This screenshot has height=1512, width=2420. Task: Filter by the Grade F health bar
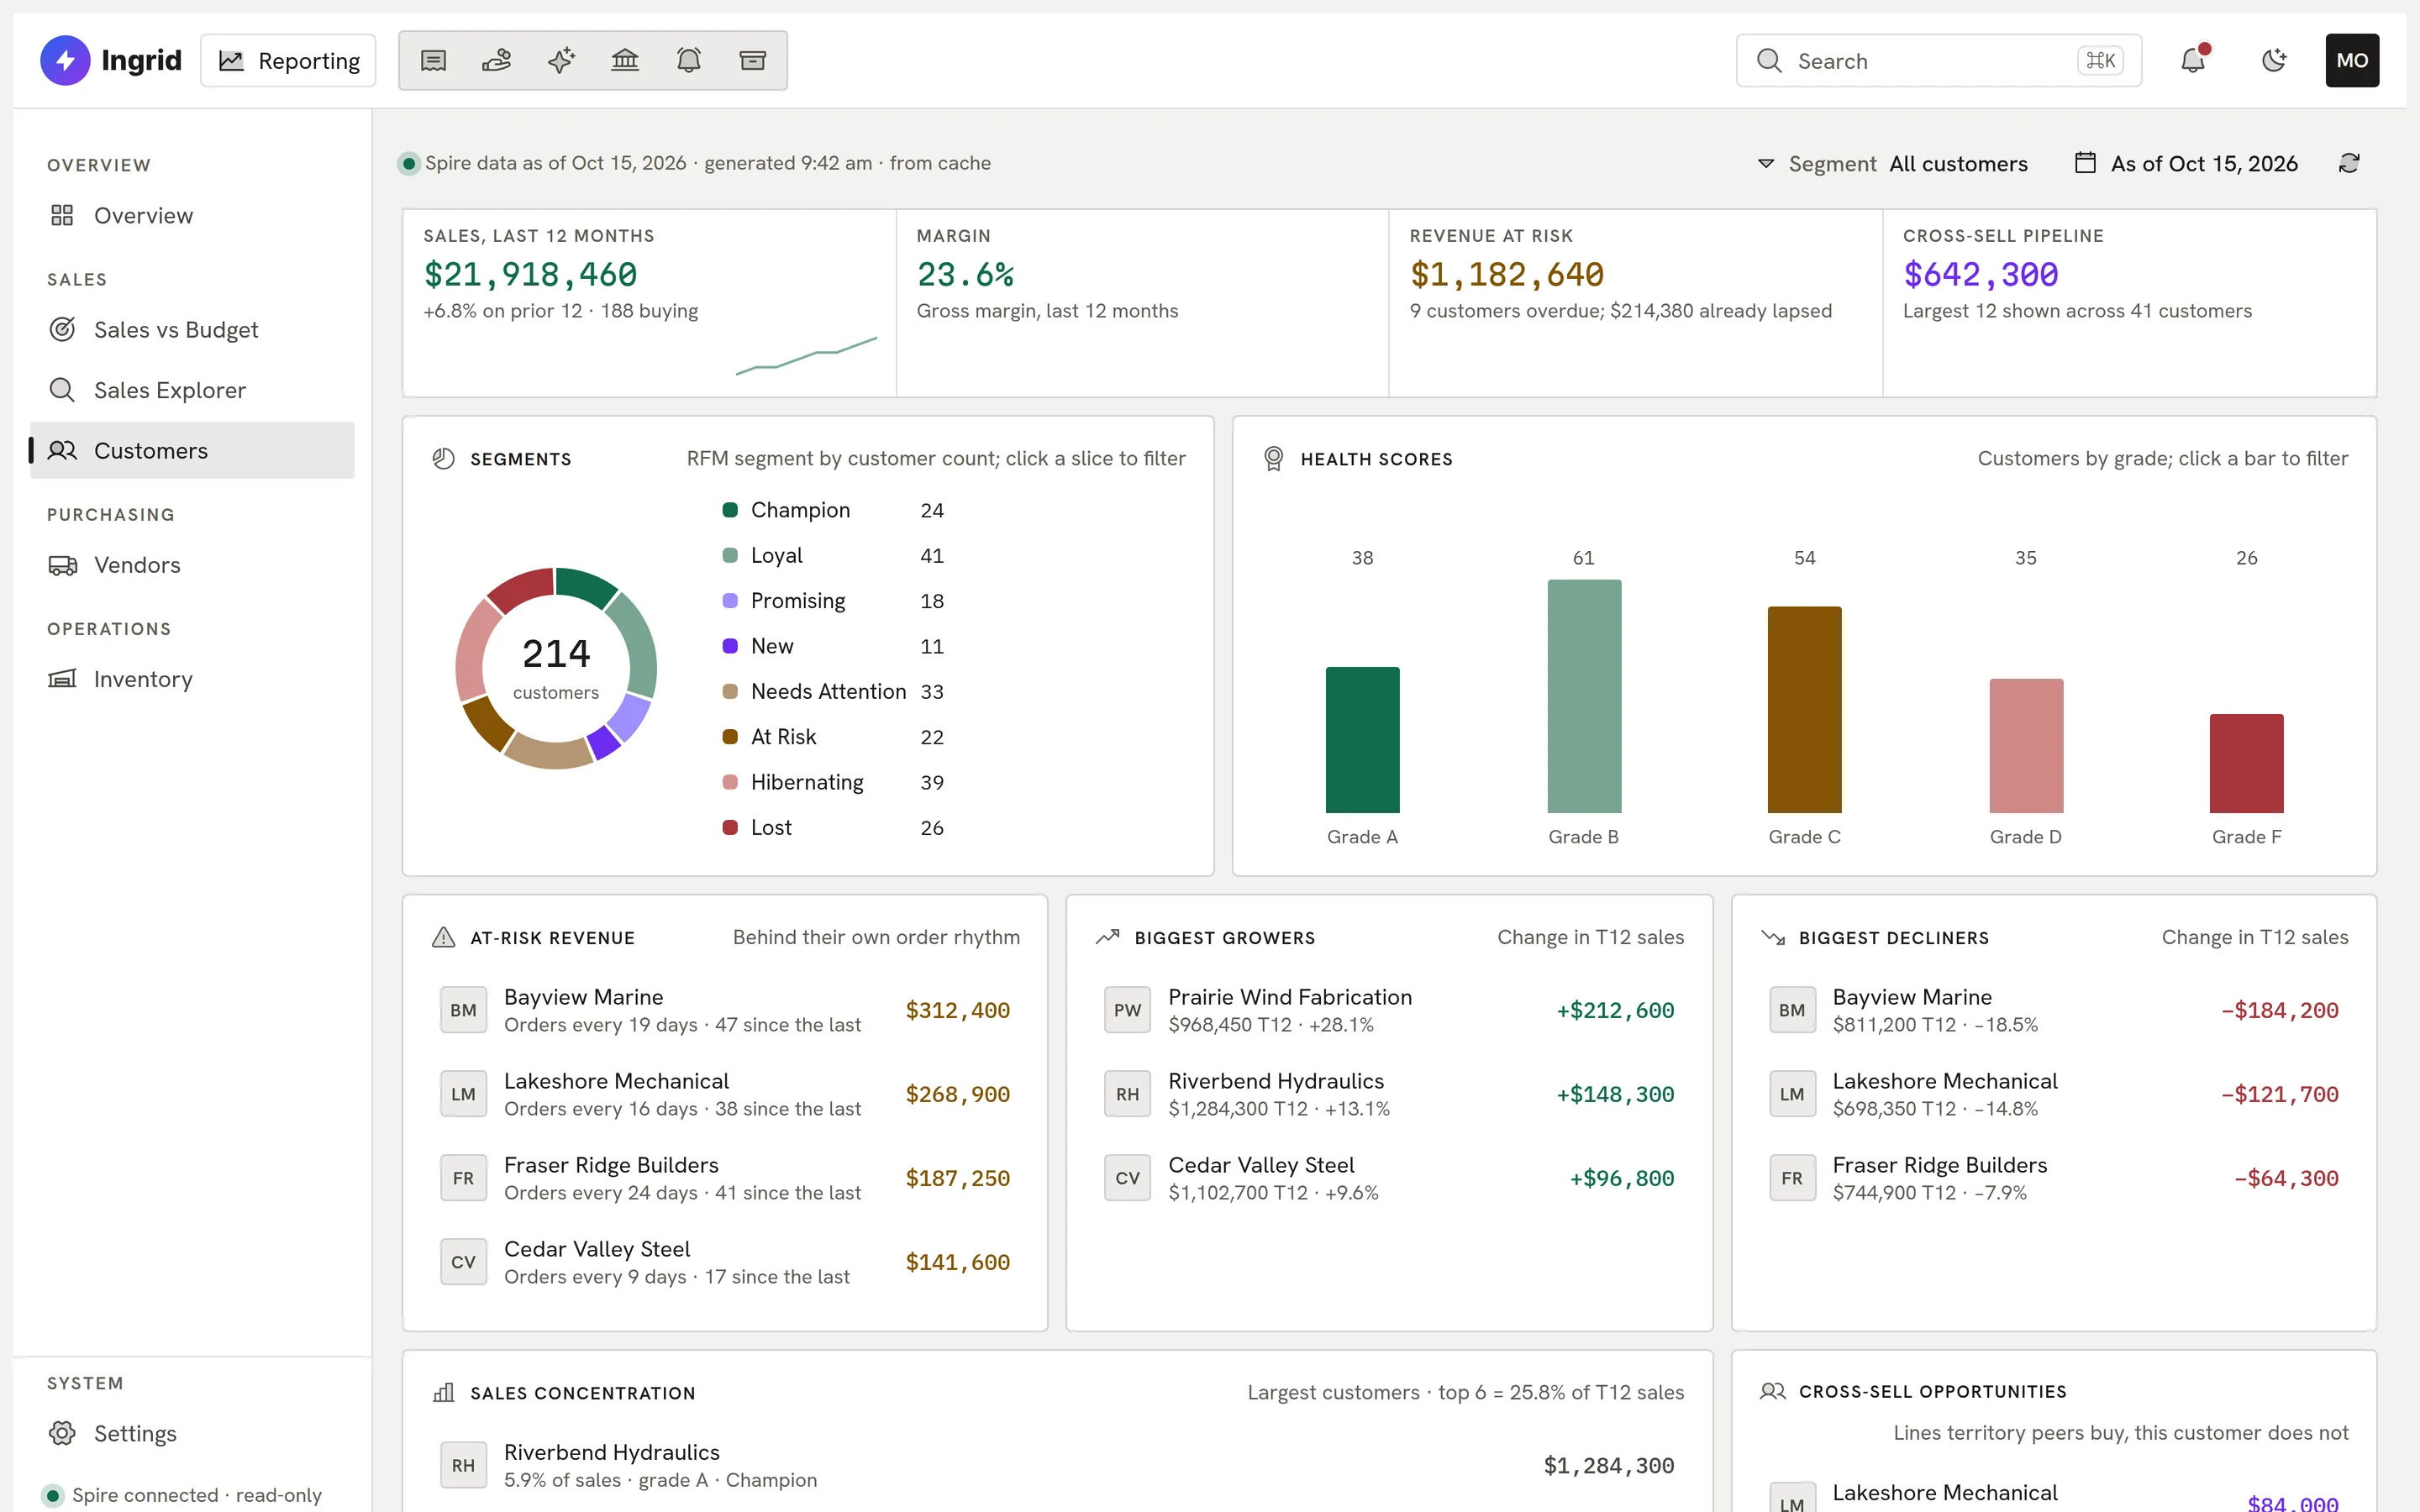coord(2246,763)
